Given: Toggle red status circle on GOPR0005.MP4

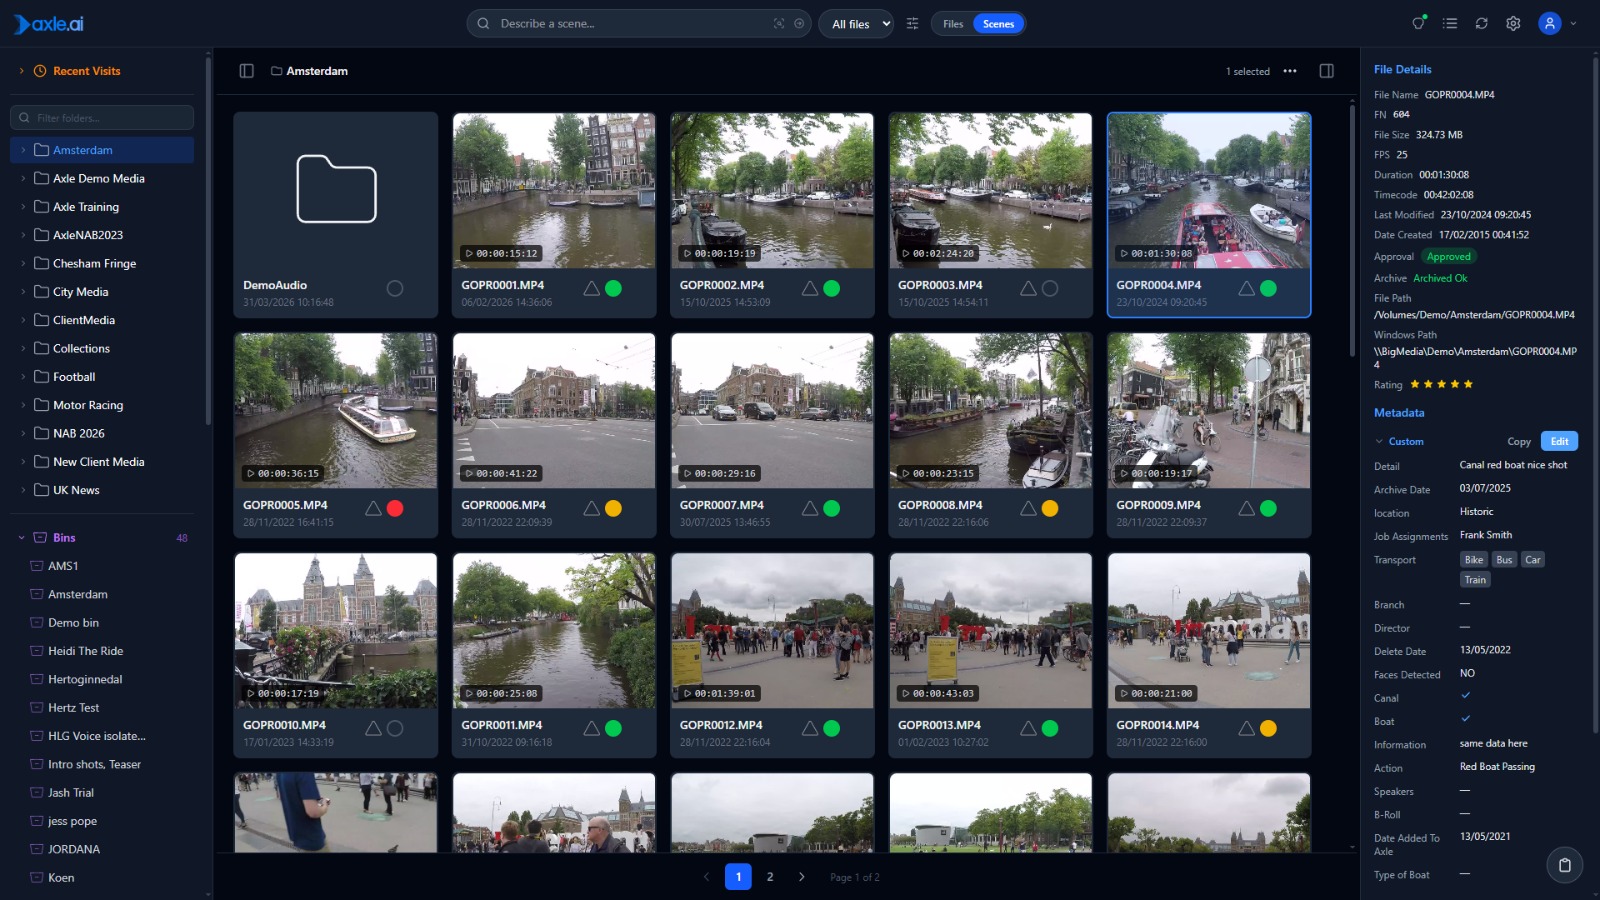Looking at the screenshot, I should point(395,508).
